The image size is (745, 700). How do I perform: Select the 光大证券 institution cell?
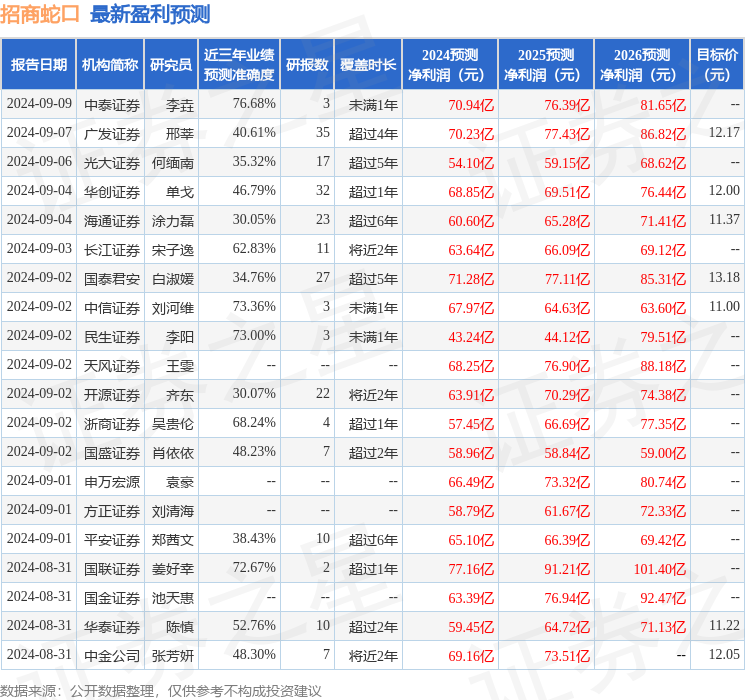(112, 163)
